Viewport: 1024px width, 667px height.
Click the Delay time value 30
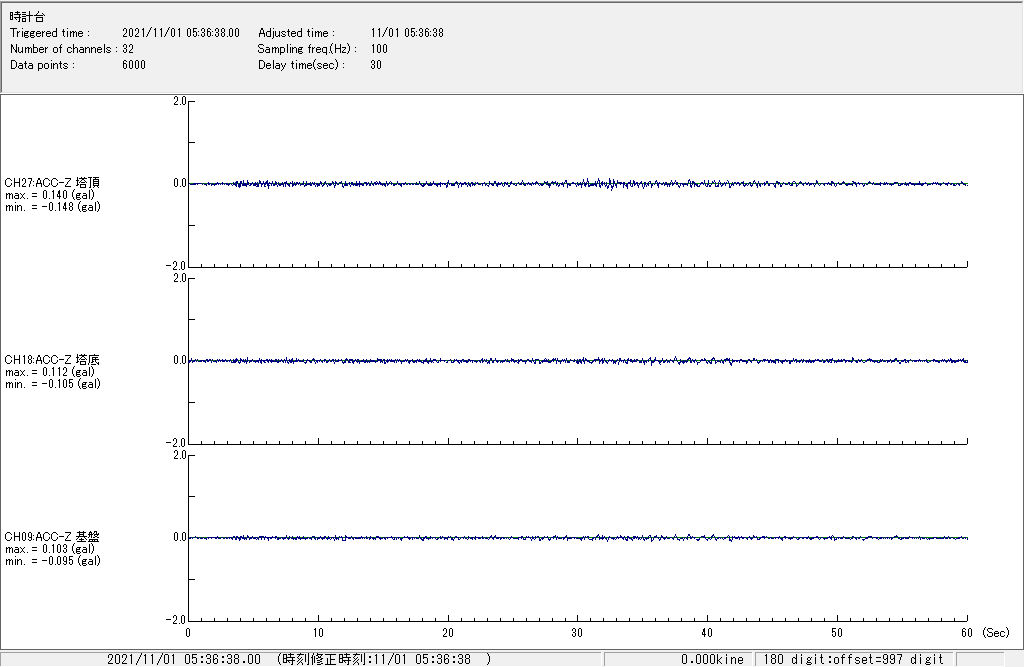376,65
